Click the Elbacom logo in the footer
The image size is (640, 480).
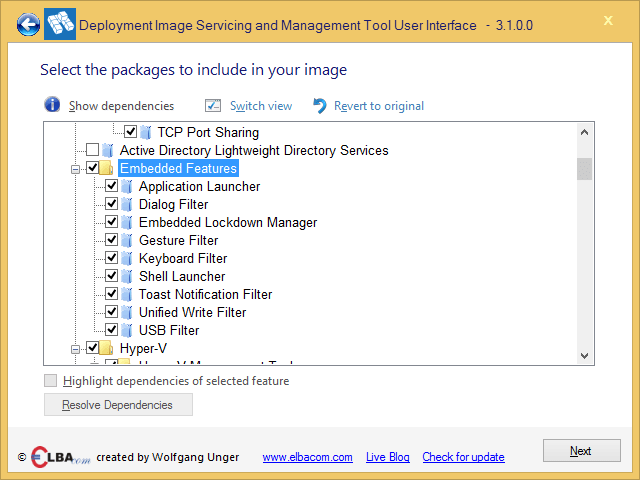pos(60,457)
